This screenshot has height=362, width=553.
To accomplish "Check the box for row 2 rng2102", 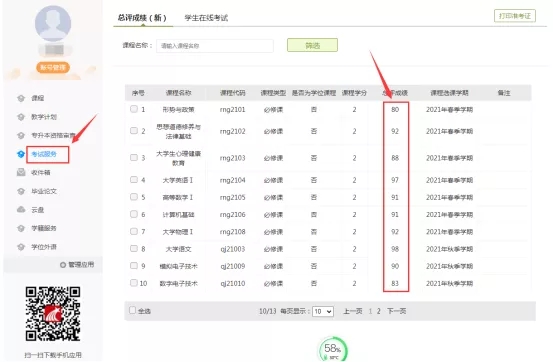I will click(x=134, y=131).
